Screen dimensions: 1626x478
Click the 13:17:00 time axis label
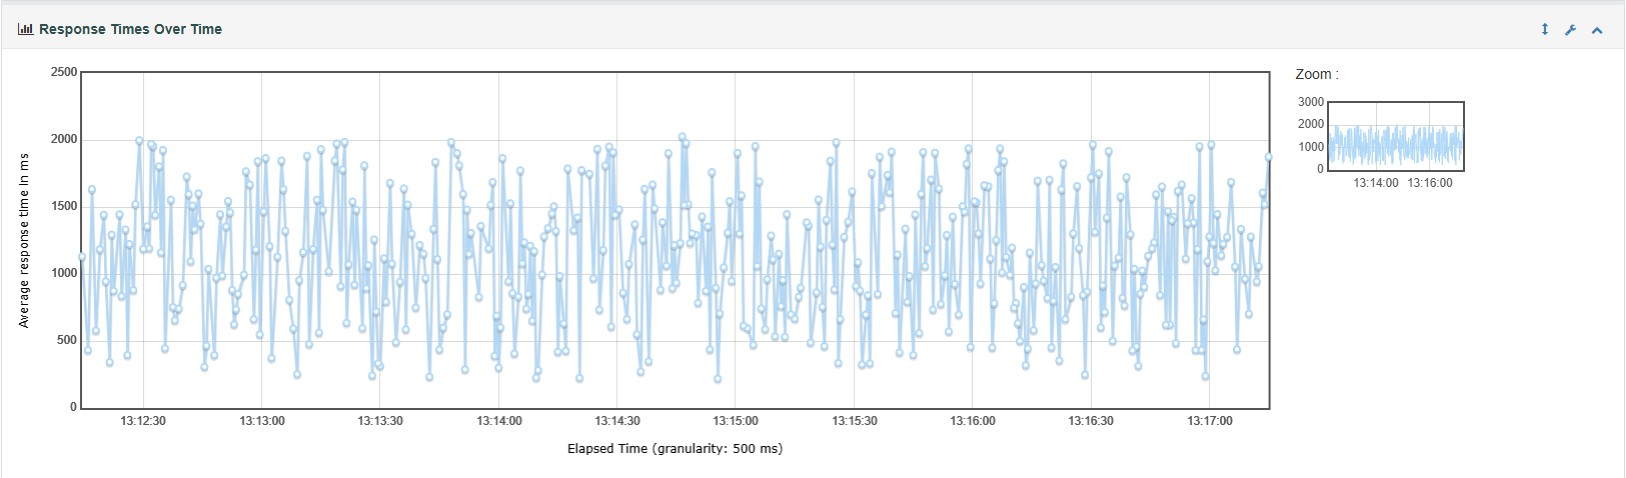1210,421
